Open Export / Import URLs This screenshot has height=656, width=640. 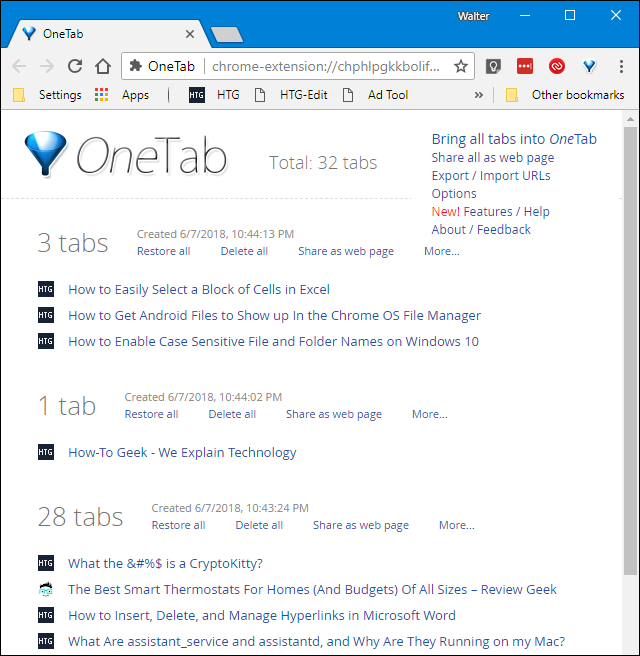coord(491,175)
